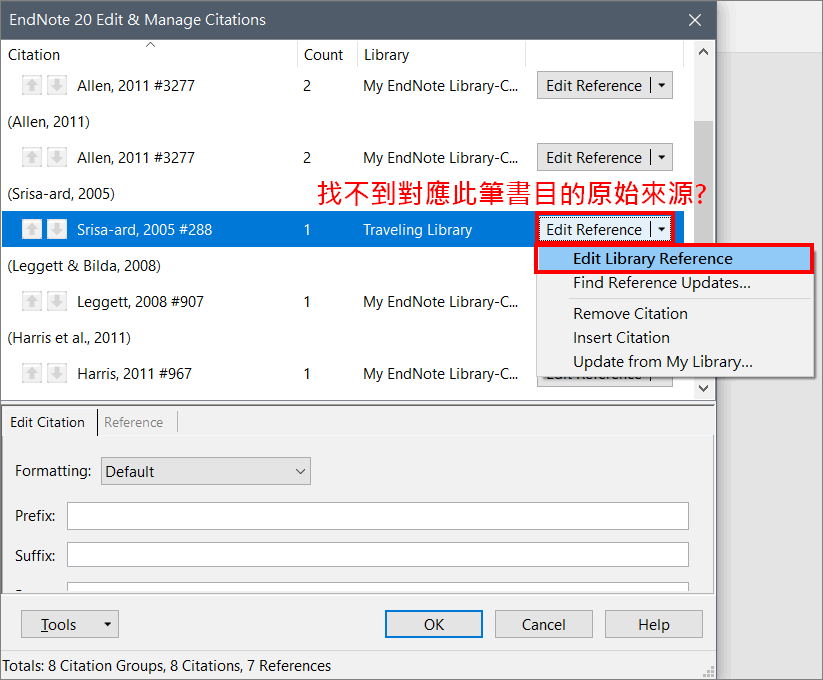Click the (Srisa-ard, 2005) group heading
The image size is (823, 680).
(61, 194)
